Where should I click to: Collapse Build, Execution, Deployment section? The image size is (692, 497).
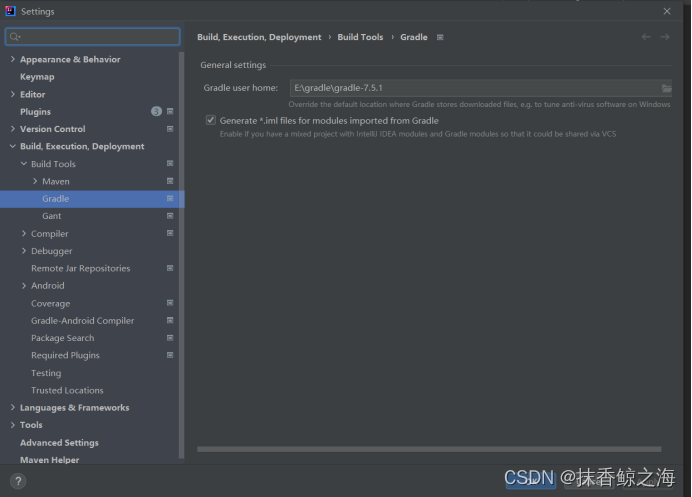[x=12, y=146]
